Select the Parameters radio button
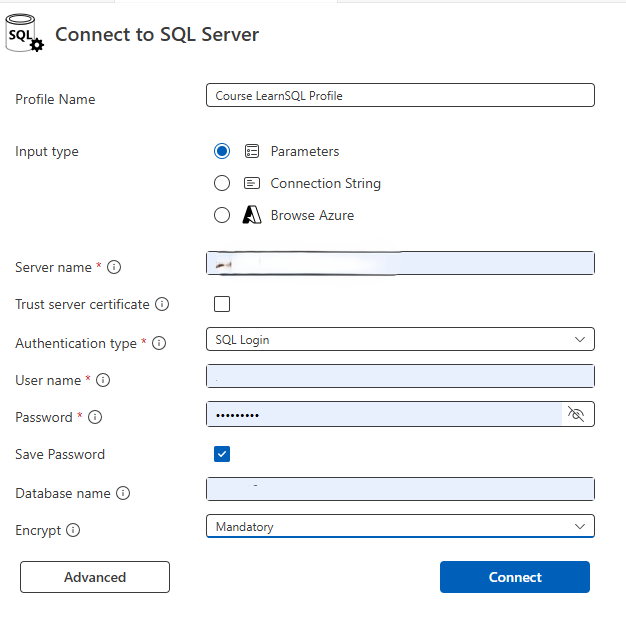The height and width of the screenshot is (619, 626). (222, 151)
